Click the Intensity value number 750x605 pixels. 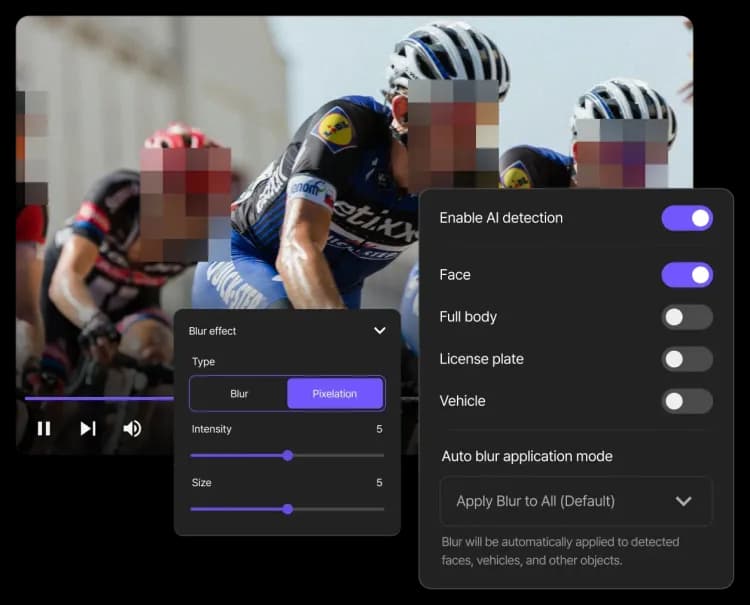[379, 429]
